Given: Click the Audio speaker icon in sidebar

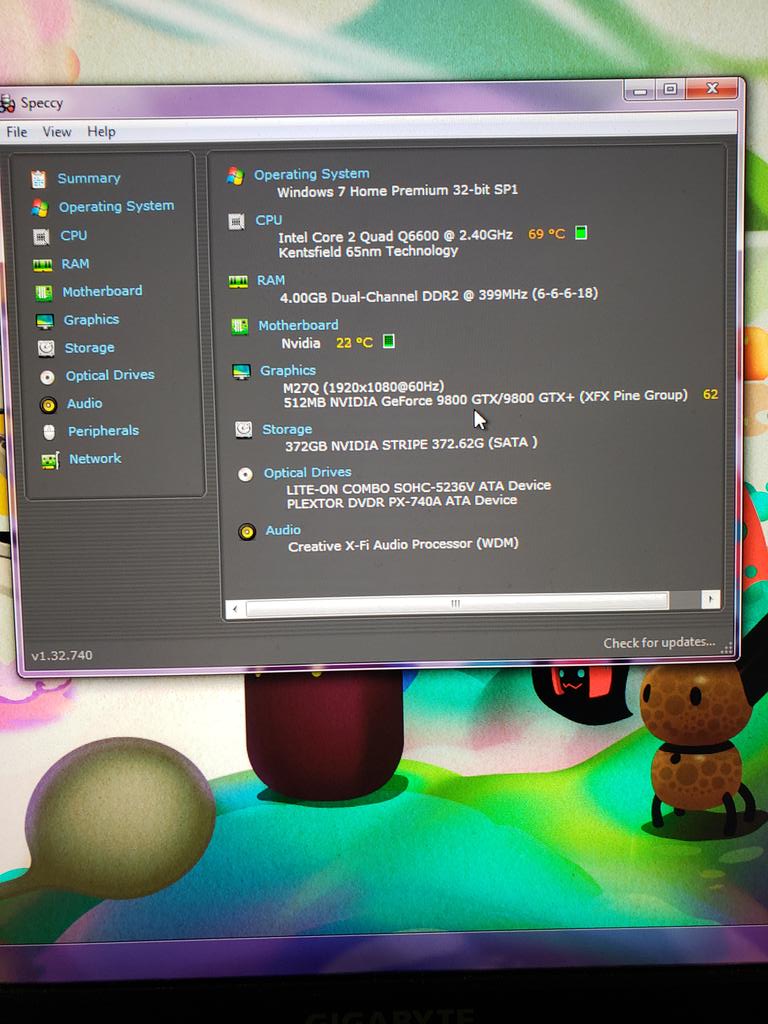Looking at the screenshot, I should coord(48,405).
